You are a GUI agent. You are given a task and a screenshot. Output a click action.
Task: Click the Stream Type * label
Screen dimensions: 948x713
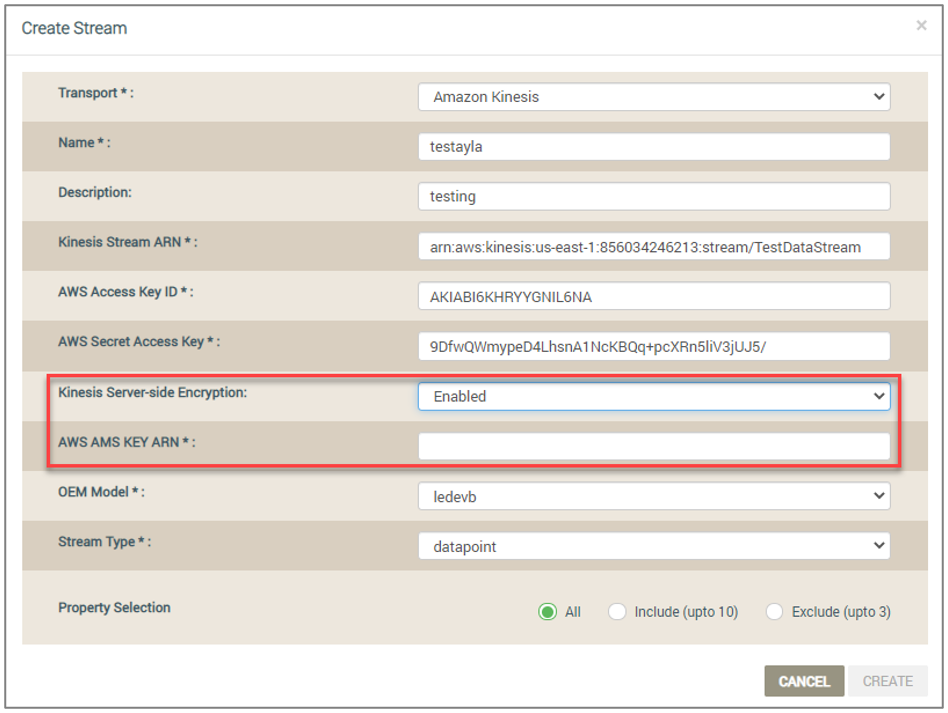tap(105, 542)
